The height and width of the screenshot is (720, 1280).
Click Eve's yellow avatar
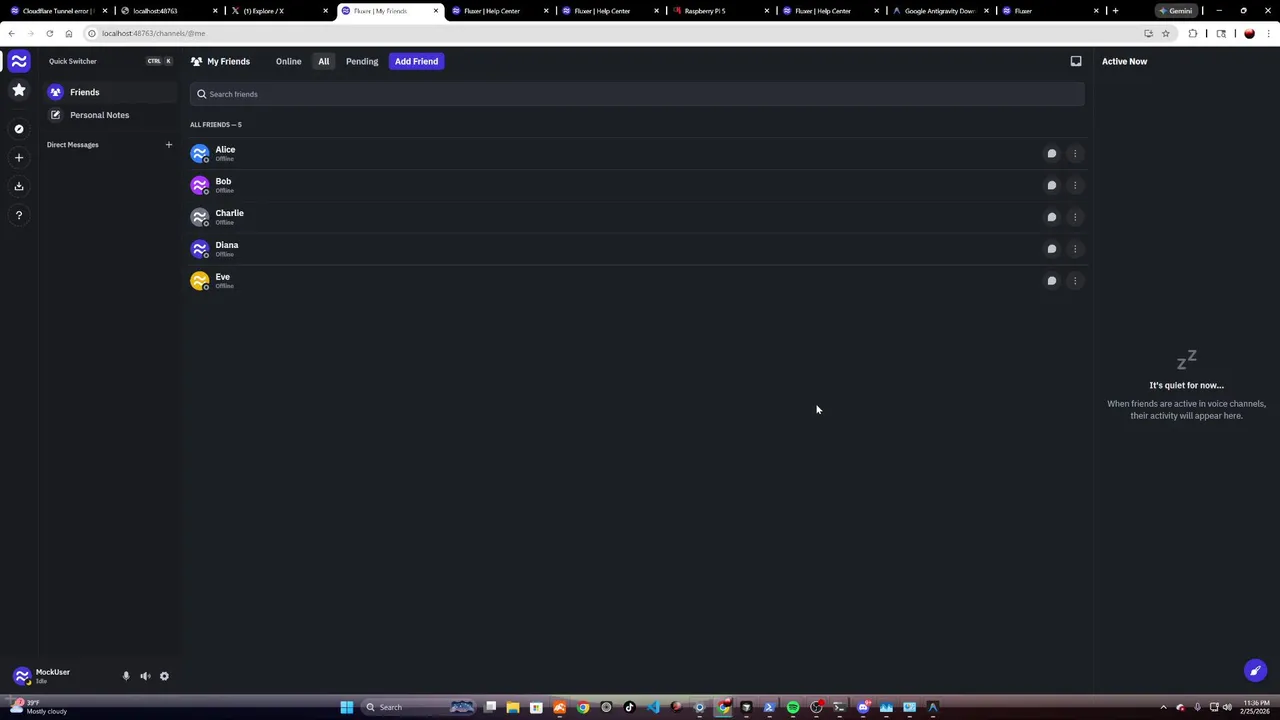[x=200, y=281]
